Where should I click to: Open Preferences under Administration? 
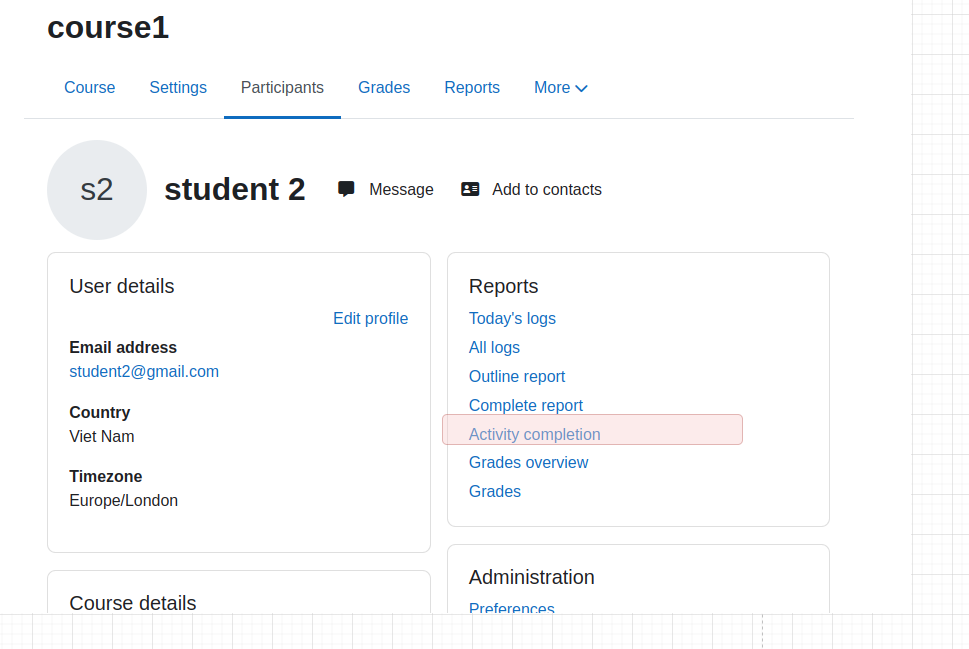(x=512, y=608)
